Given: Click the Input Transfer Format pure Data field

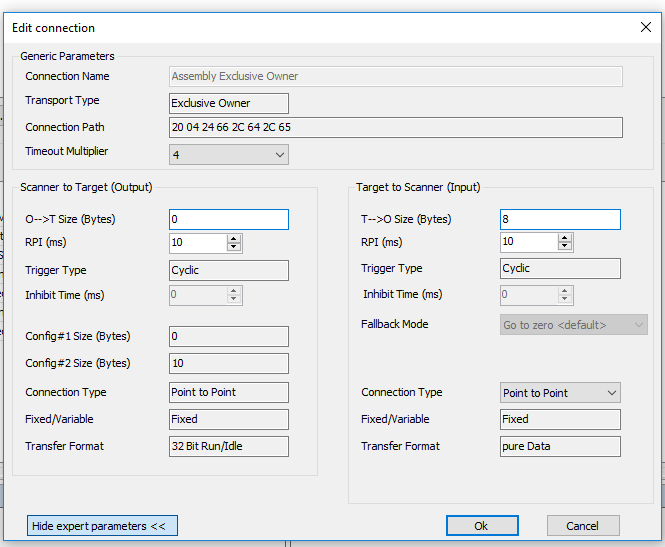Looking at the screenshot, I should 559,447.
